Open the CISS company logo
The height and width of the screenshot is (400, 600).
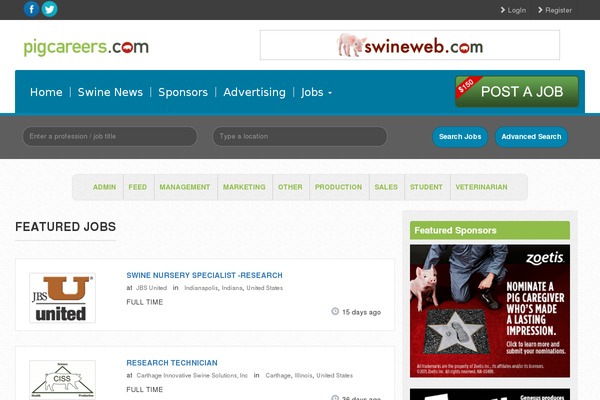[62, 380]
